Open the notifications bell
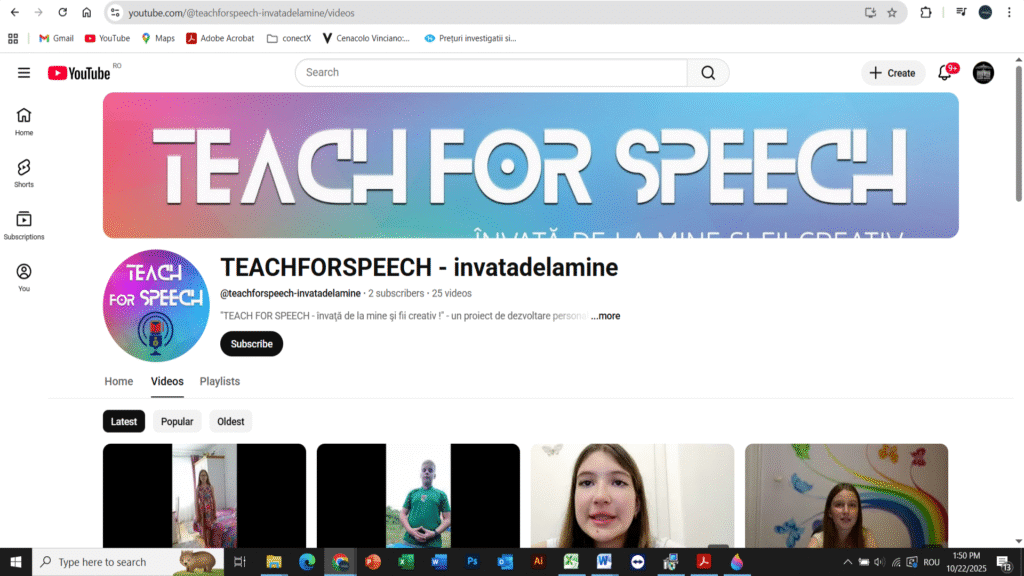Image resolution: width=1024 pixels, height=576 pixels. pos(944,73)
